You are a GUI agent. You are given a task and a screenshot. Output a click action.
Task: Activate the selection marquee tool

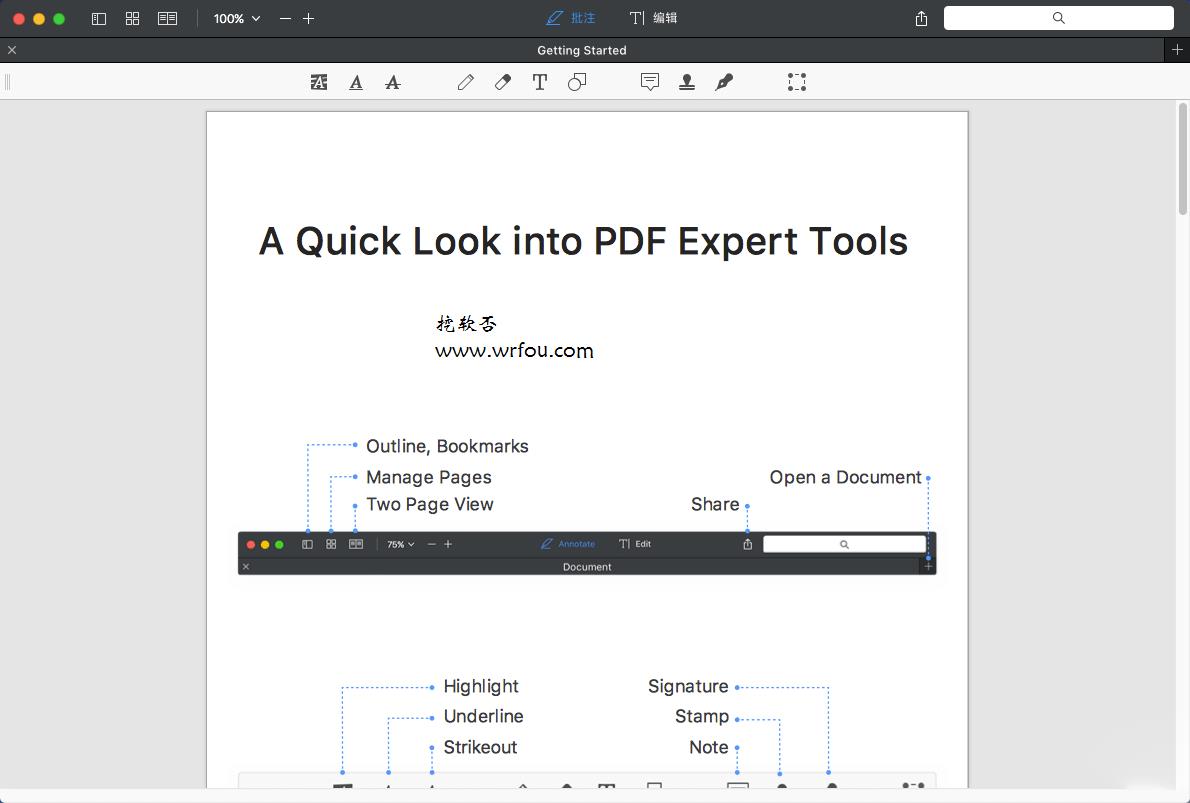click(x=797, y=83)
